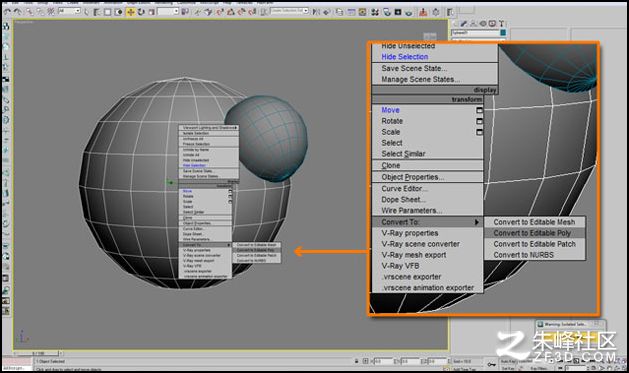Click the Align tool icon
The image size is (629, 373).
click(x=327, y=12)
